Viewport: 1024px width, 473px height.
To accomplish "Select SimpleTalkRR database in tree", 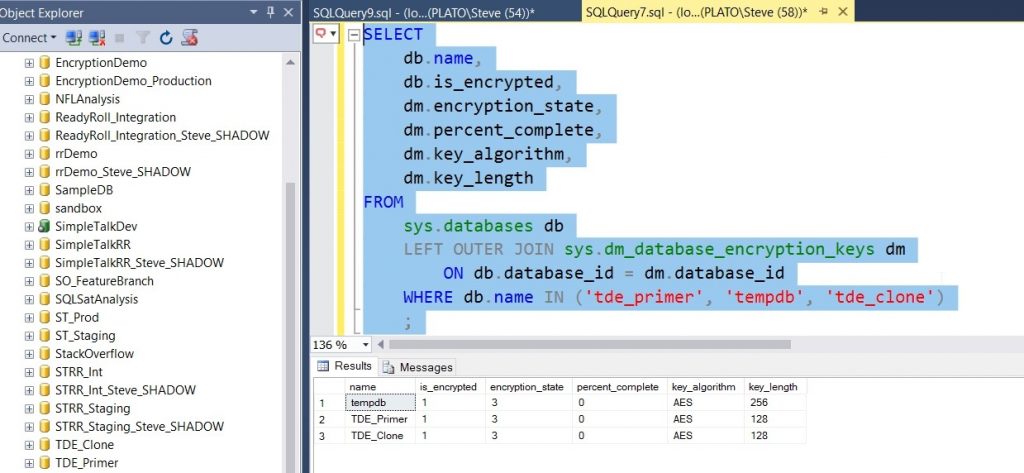I will [93, 244].
